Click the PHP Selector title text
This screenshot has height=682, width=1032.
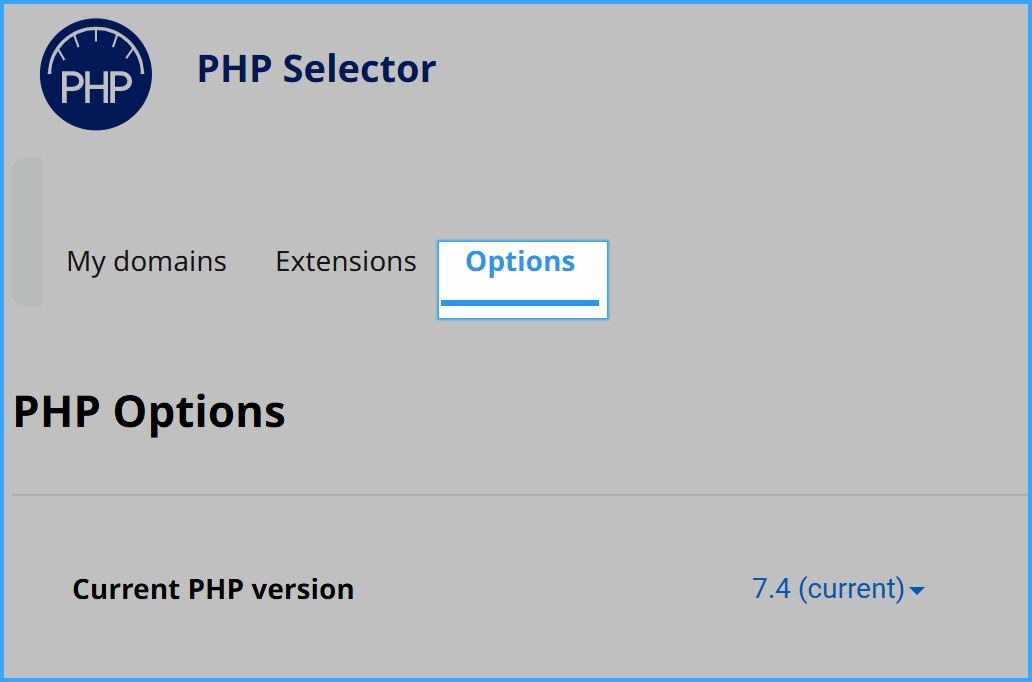317,68
